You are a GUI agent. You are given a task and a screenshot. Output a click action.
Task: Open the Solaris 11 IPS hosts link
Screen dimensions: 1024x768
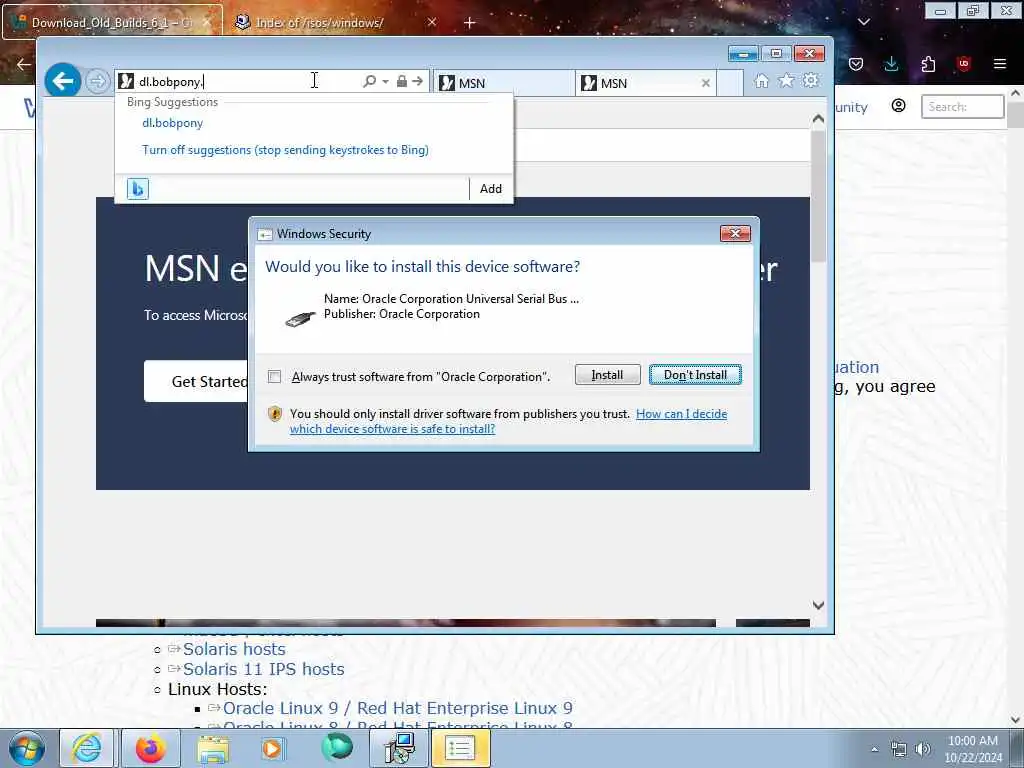pyautogui.click(x=263, y=669)
